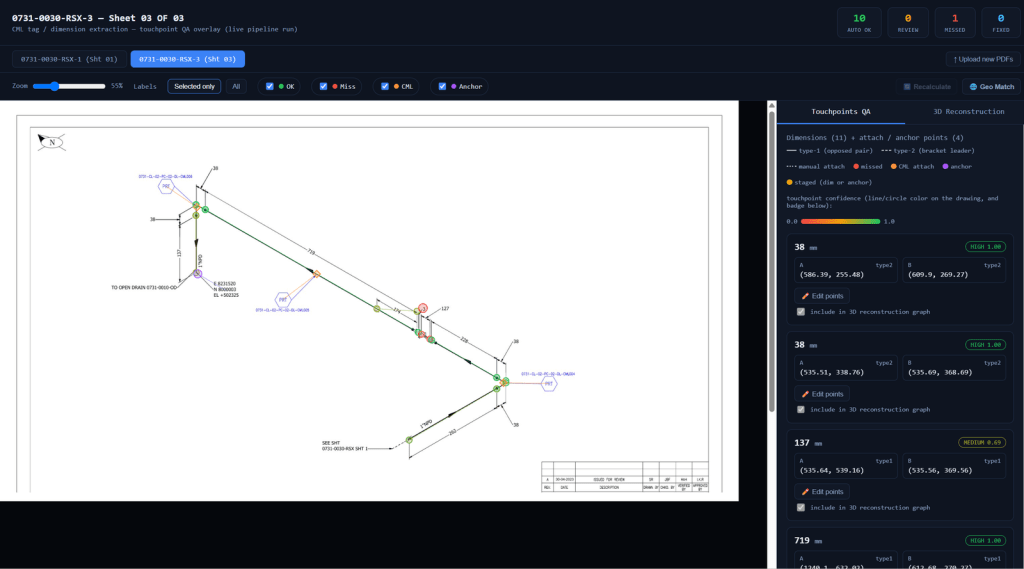Open the 3D Reconstruction tab

[968, 112]
